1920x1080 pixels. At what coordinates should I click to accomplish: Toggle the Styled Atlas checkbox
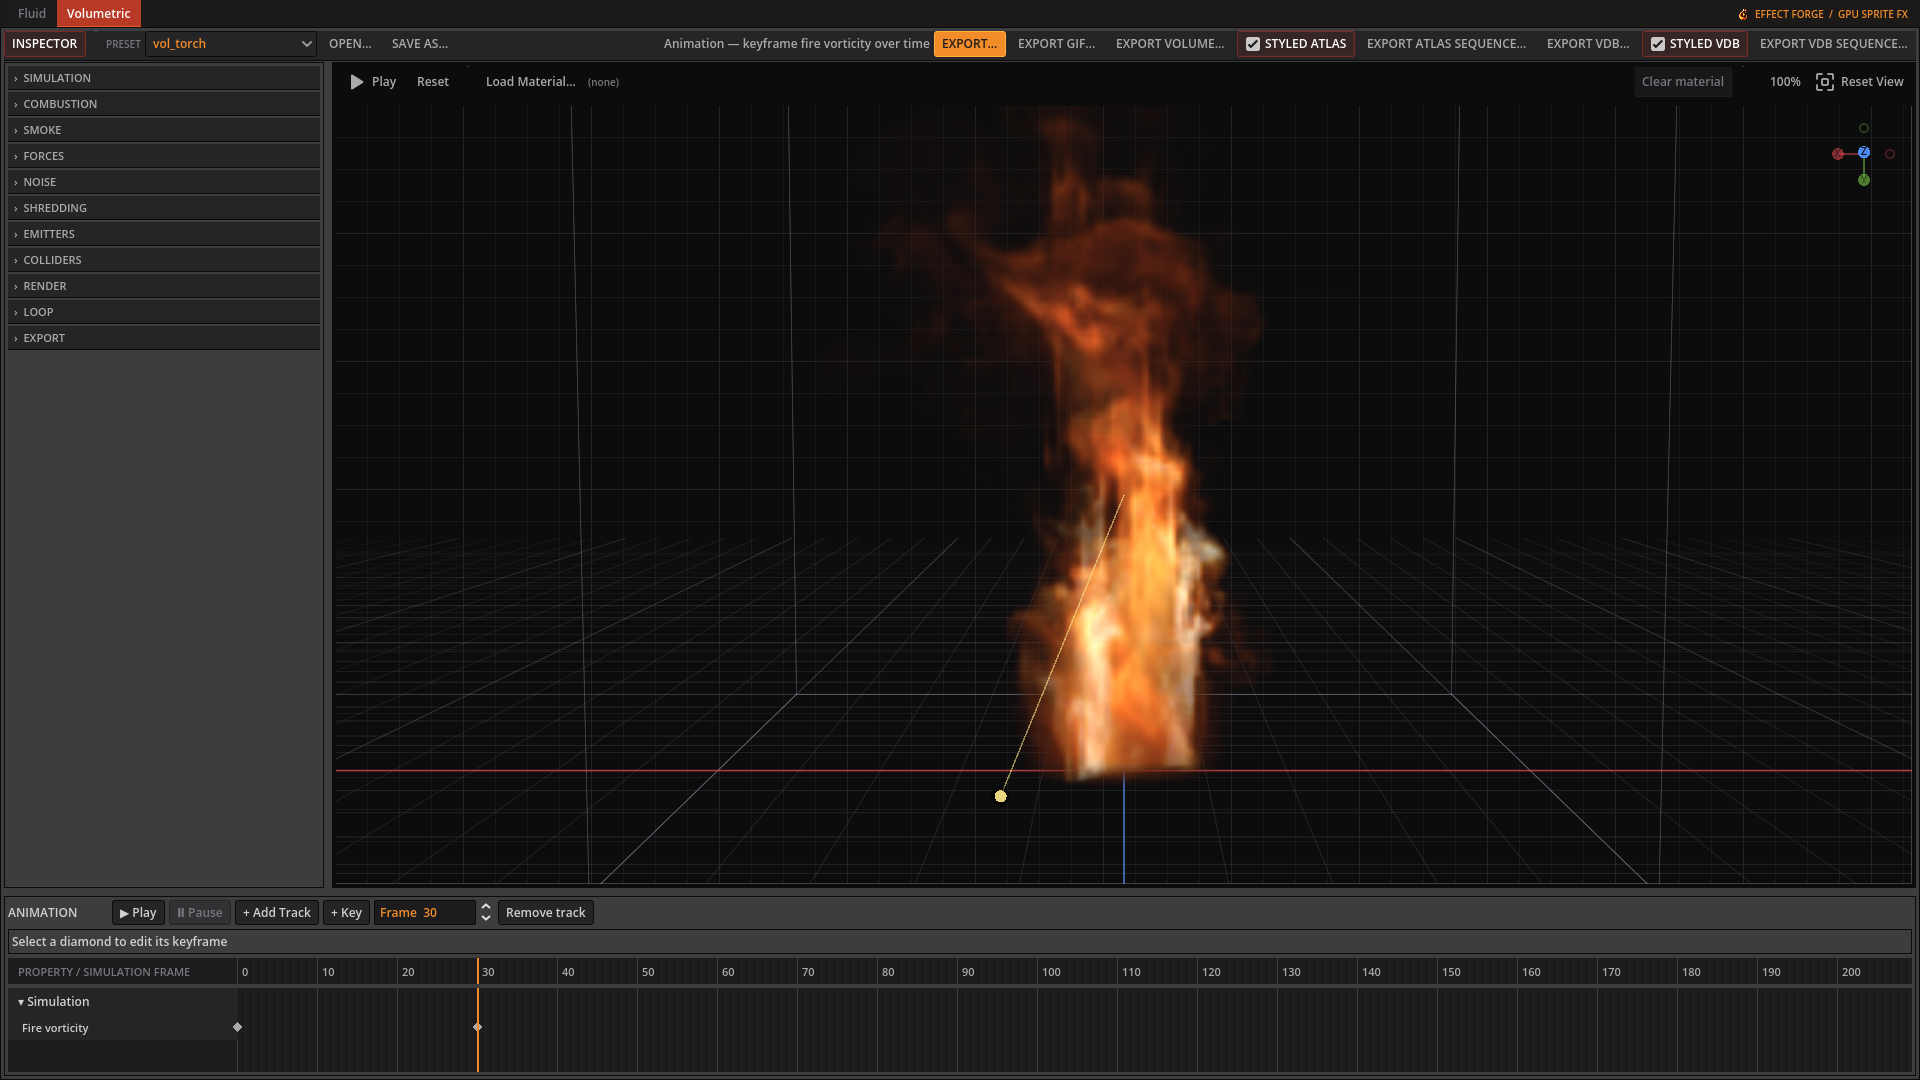(x=1253, y=44)
